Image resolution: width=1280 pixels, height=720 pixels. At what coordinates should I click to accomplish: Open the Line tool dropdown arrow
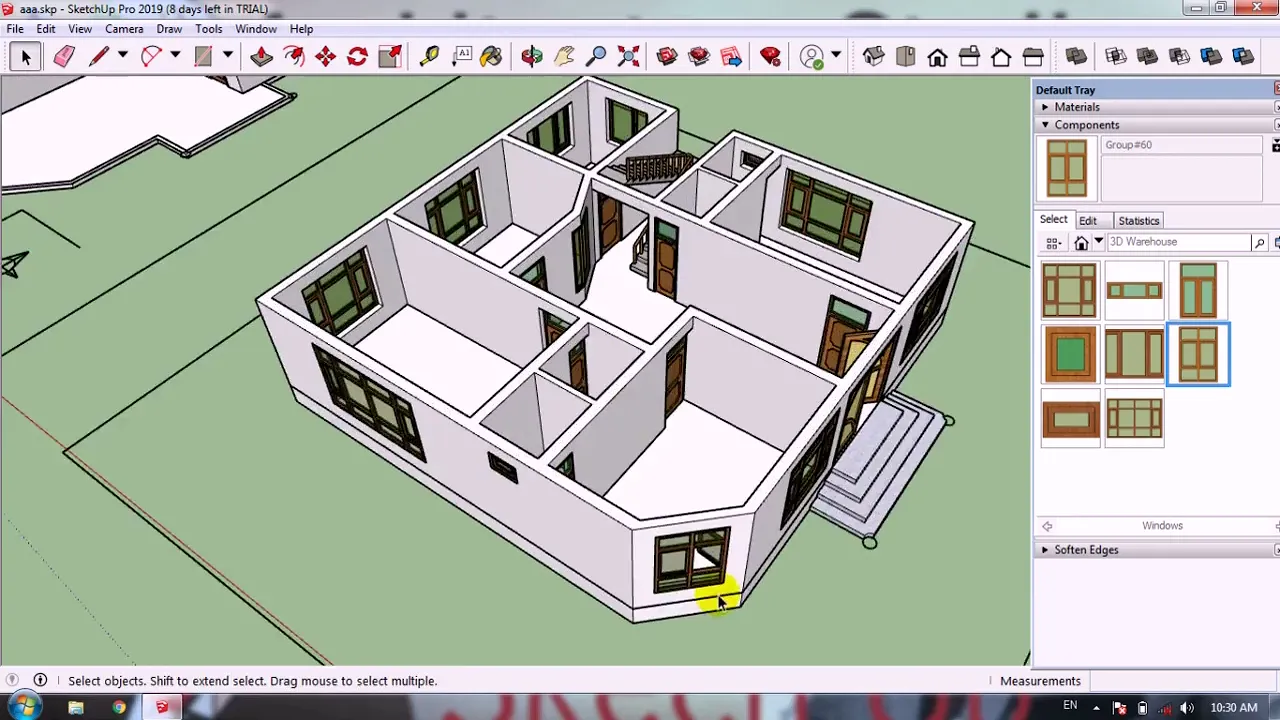(x=123, y=56)
